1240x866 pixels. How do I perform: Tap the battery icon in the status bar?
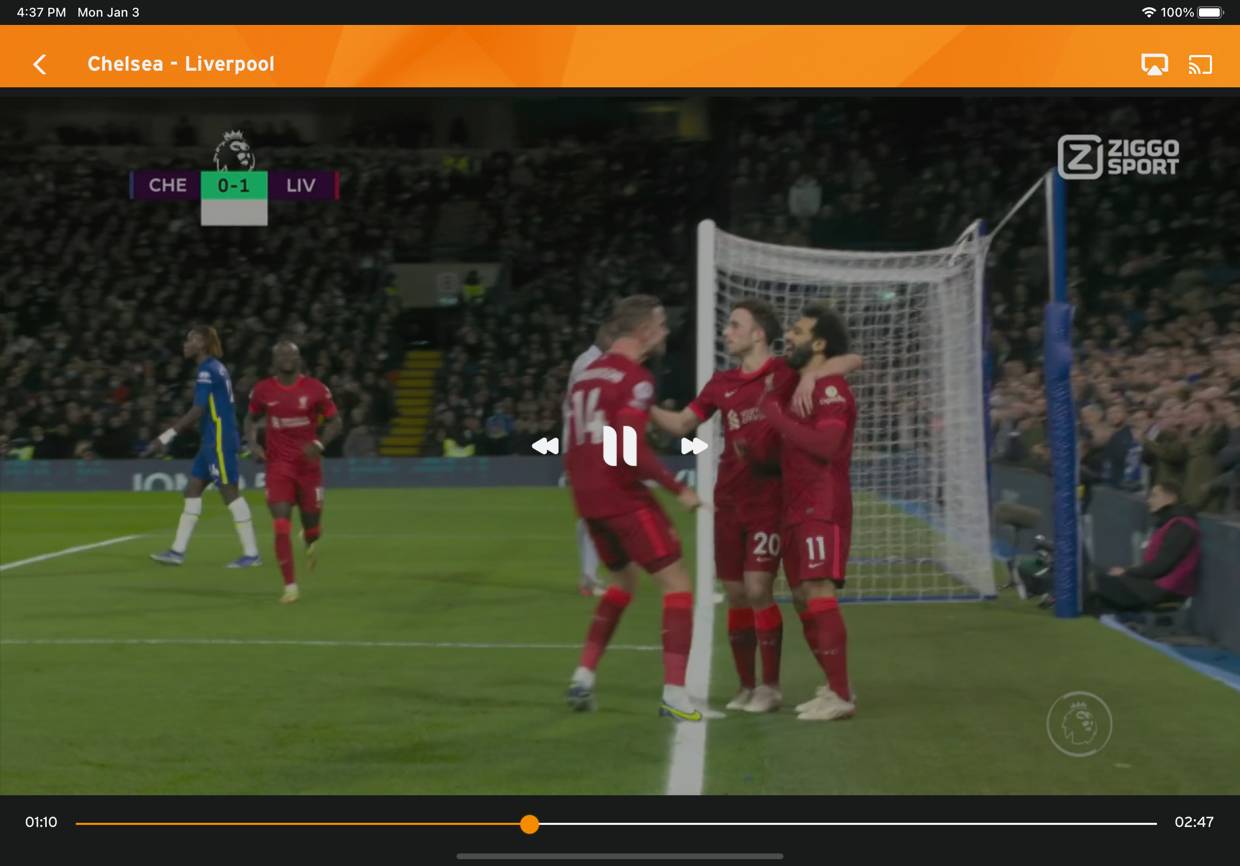[x=1210, y=12]
